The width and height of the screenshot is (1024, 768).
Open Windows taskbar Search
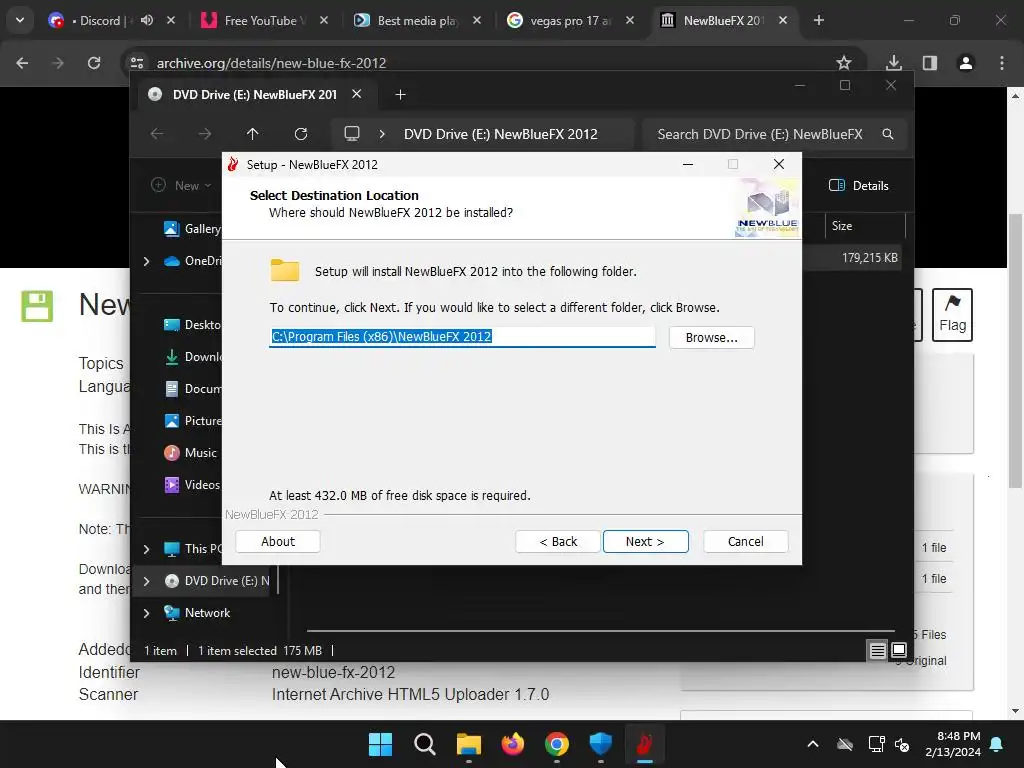point(424,744)
